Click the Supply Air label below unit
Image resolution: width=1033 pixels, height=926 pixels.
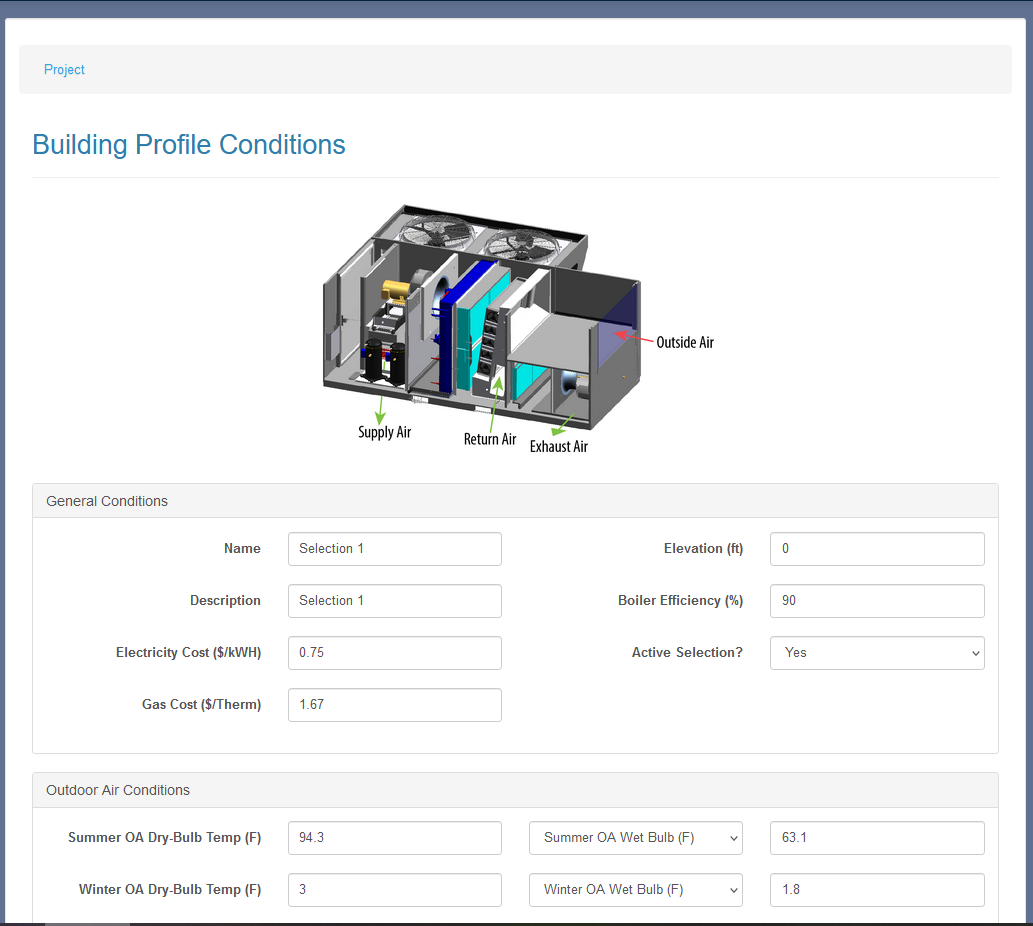tap(384, 433)
